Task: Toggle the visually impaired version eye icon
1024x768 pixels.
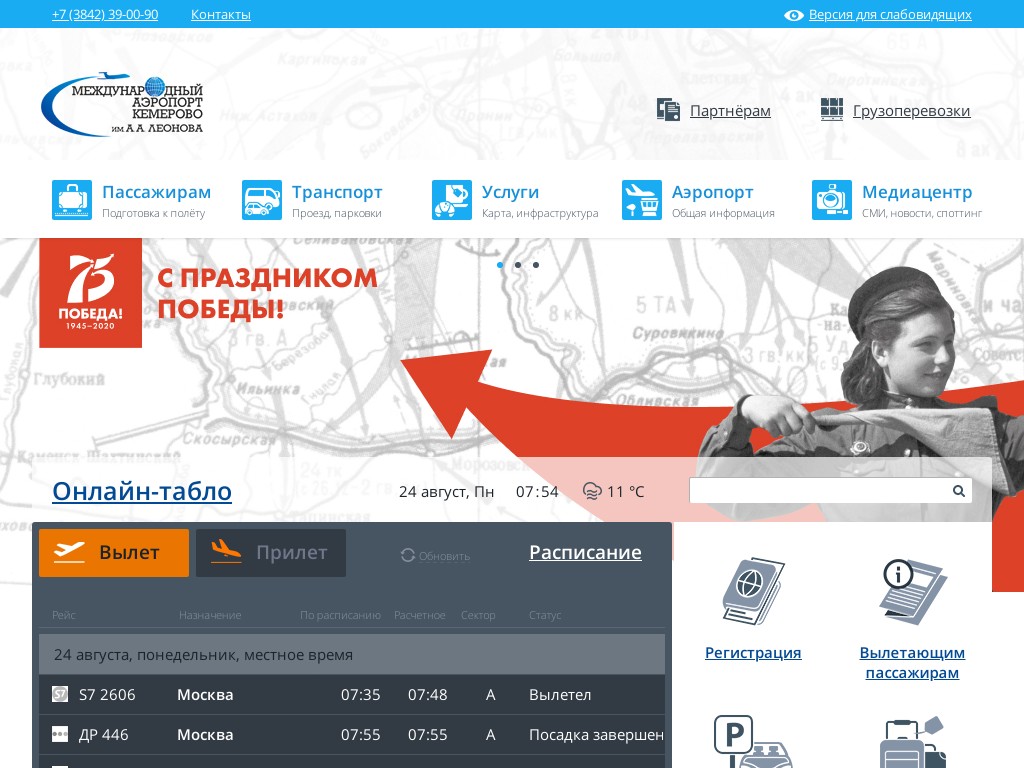Action: pyautogui.click(x=794, y=15)
